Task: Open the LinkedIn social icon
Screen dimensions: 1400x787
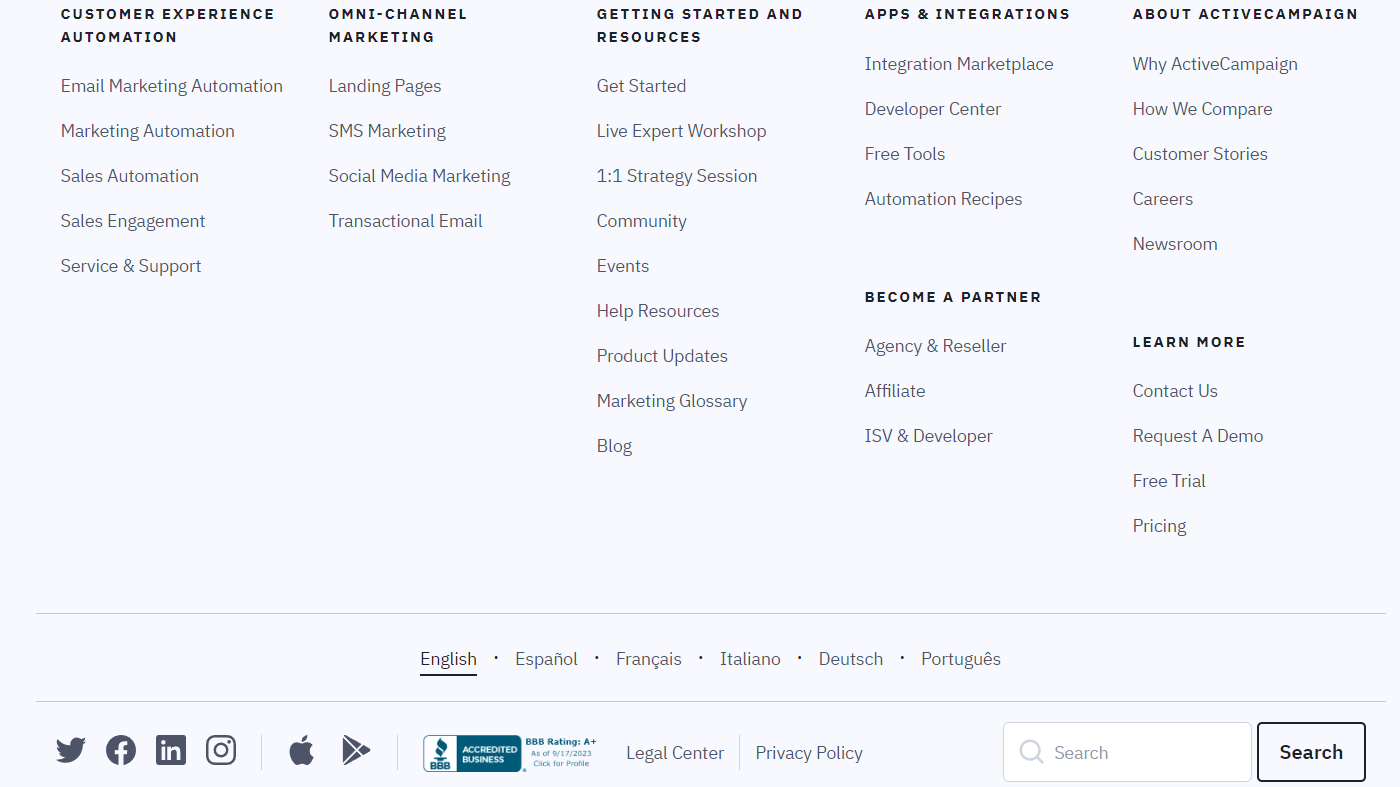Action: tap(171, 750)
